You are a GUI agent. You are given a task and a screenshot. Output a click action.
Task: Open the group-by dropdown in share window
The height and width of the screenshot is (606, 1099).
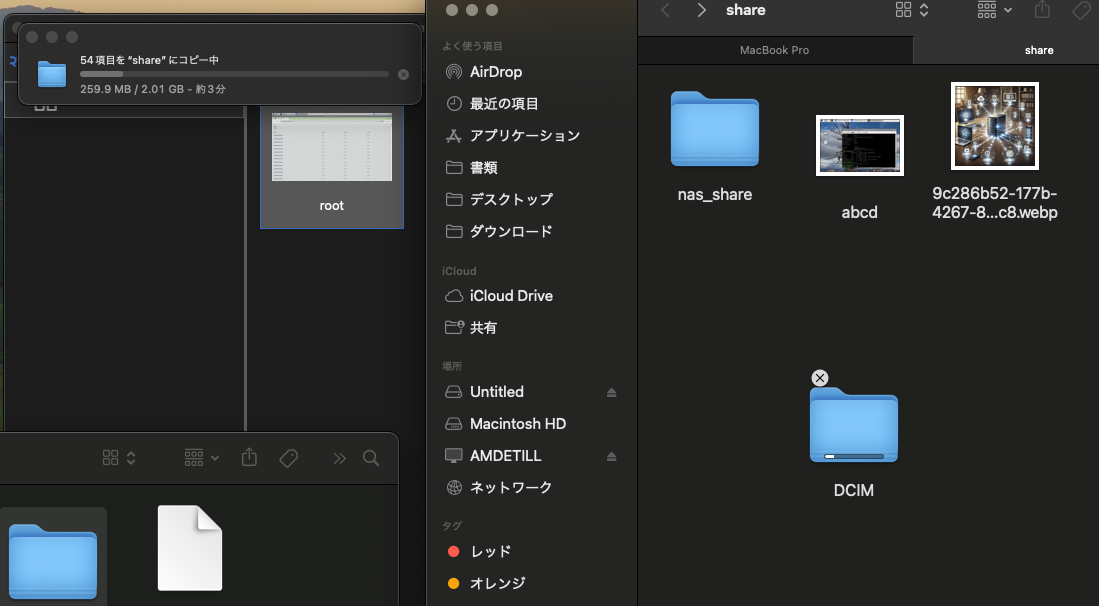point(994,10)
